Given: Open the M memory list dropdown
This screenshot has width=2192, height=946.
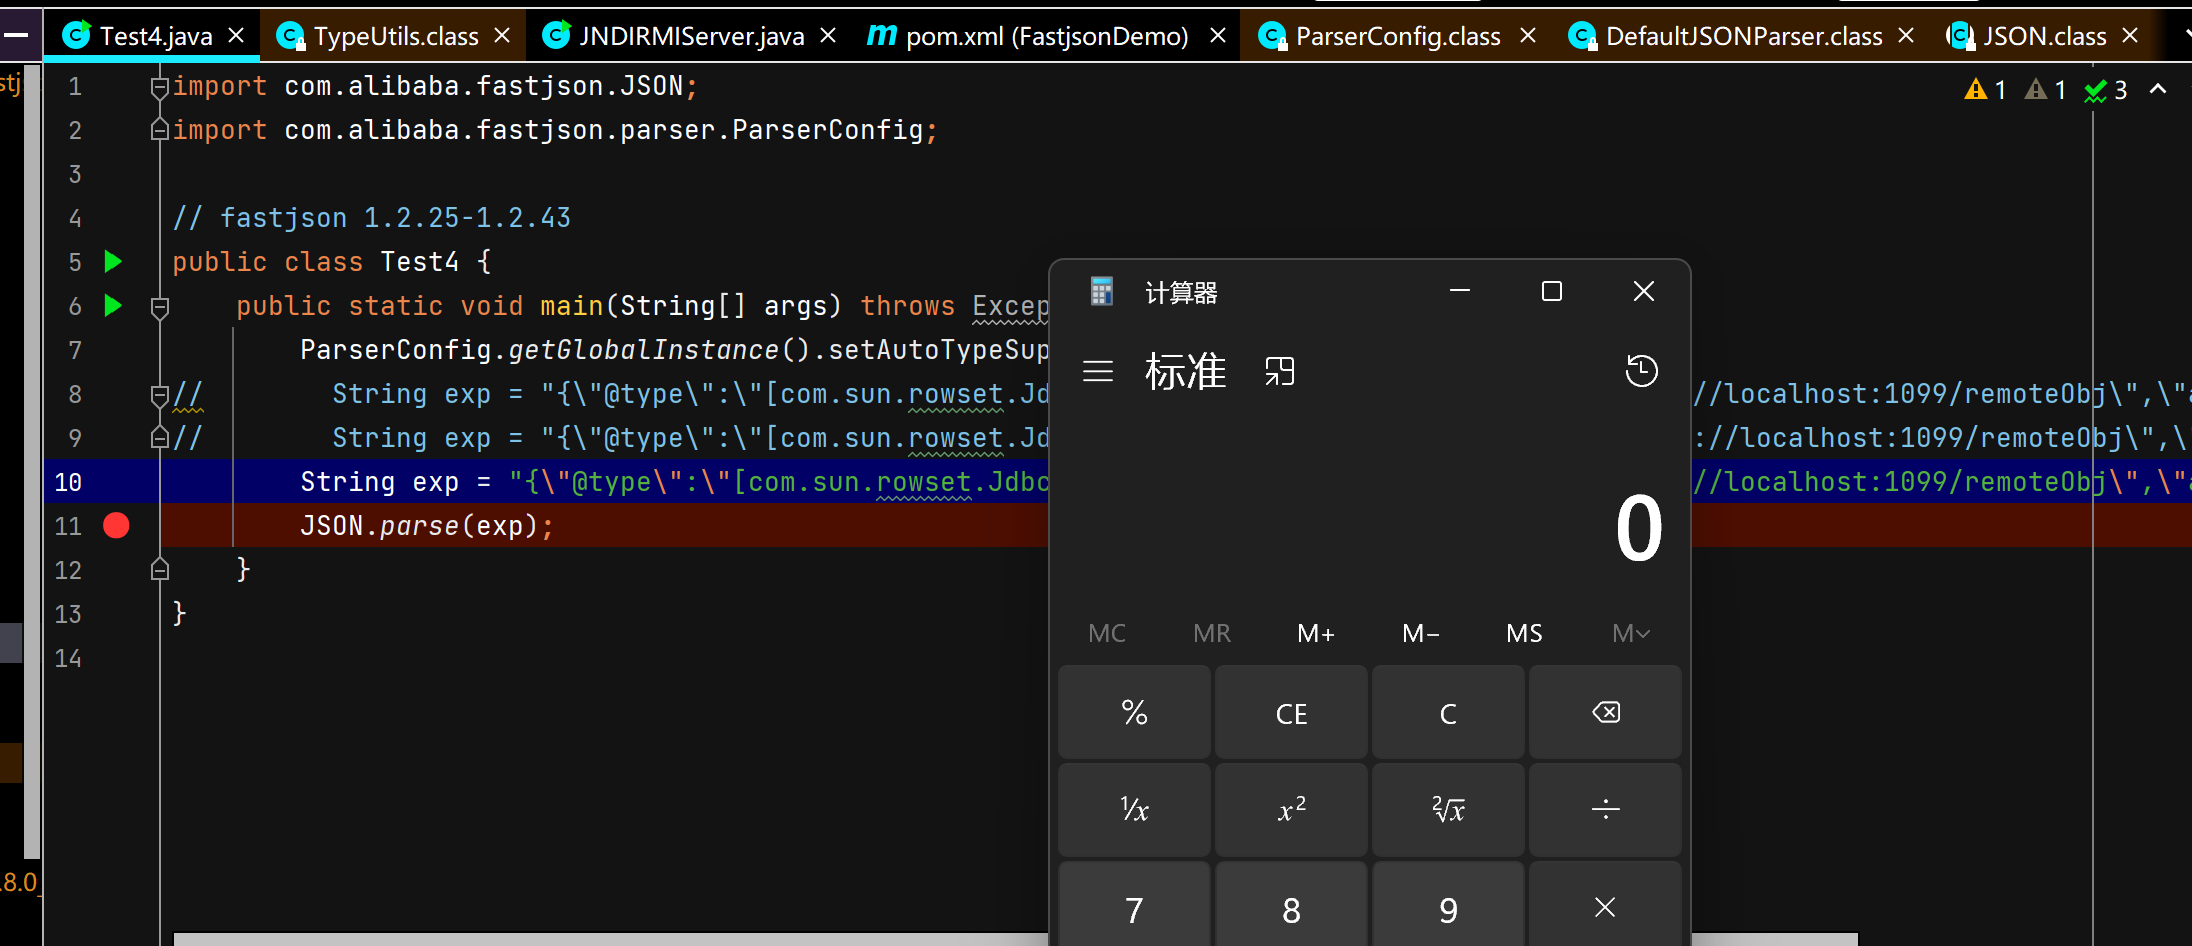Looking at the screenshot, I should point(1630,633).
